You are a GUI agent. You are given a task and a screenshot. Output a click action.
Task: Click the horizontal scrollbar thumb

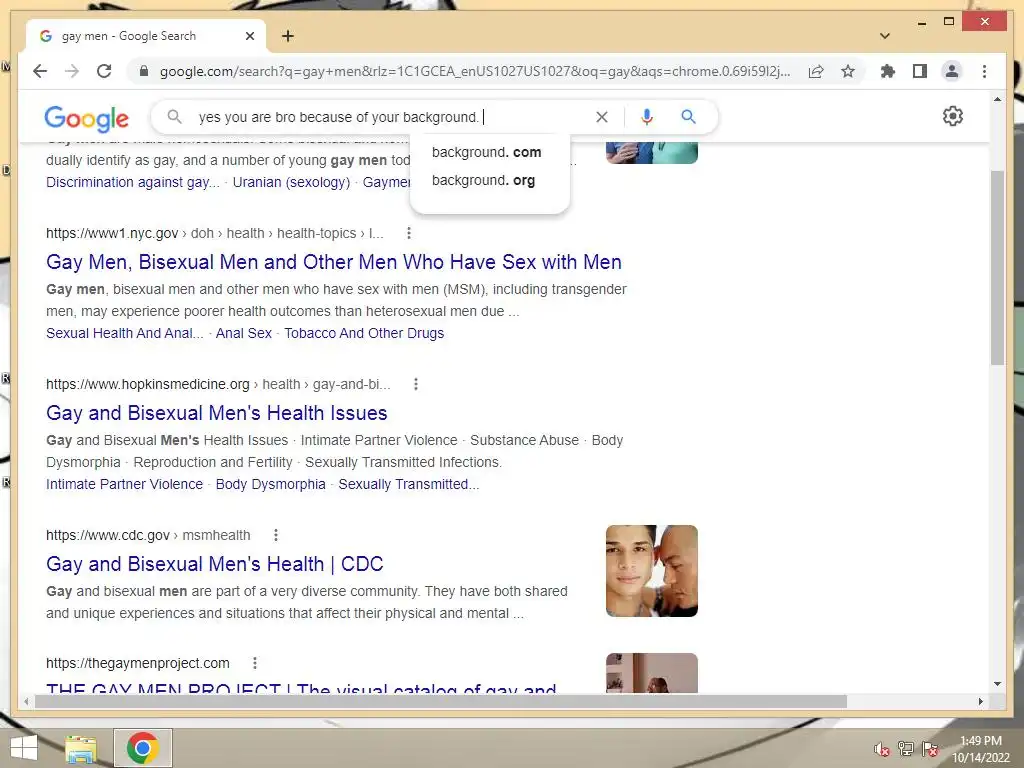click(x=441, y=701)
